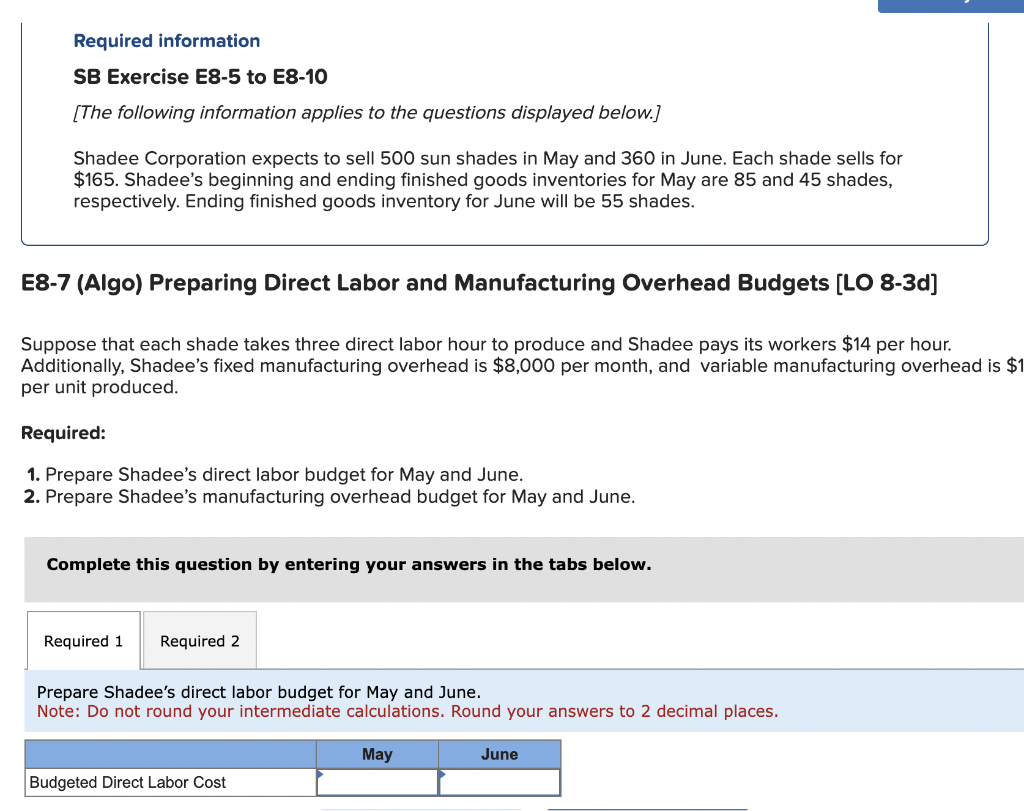
Task: Click the red rounding note text
Action: click(408, 711)
